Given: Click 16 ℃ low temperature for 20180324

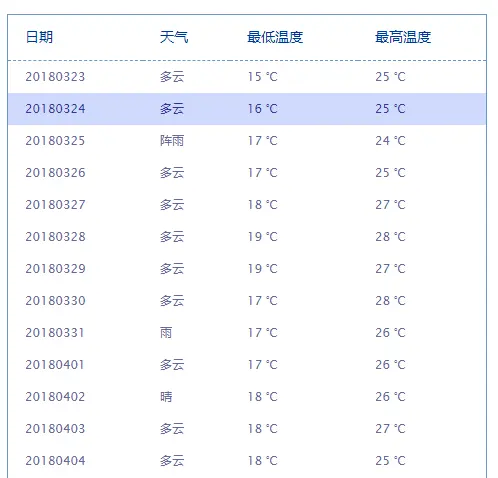Looking at the screenshot, I should point(262,109).
